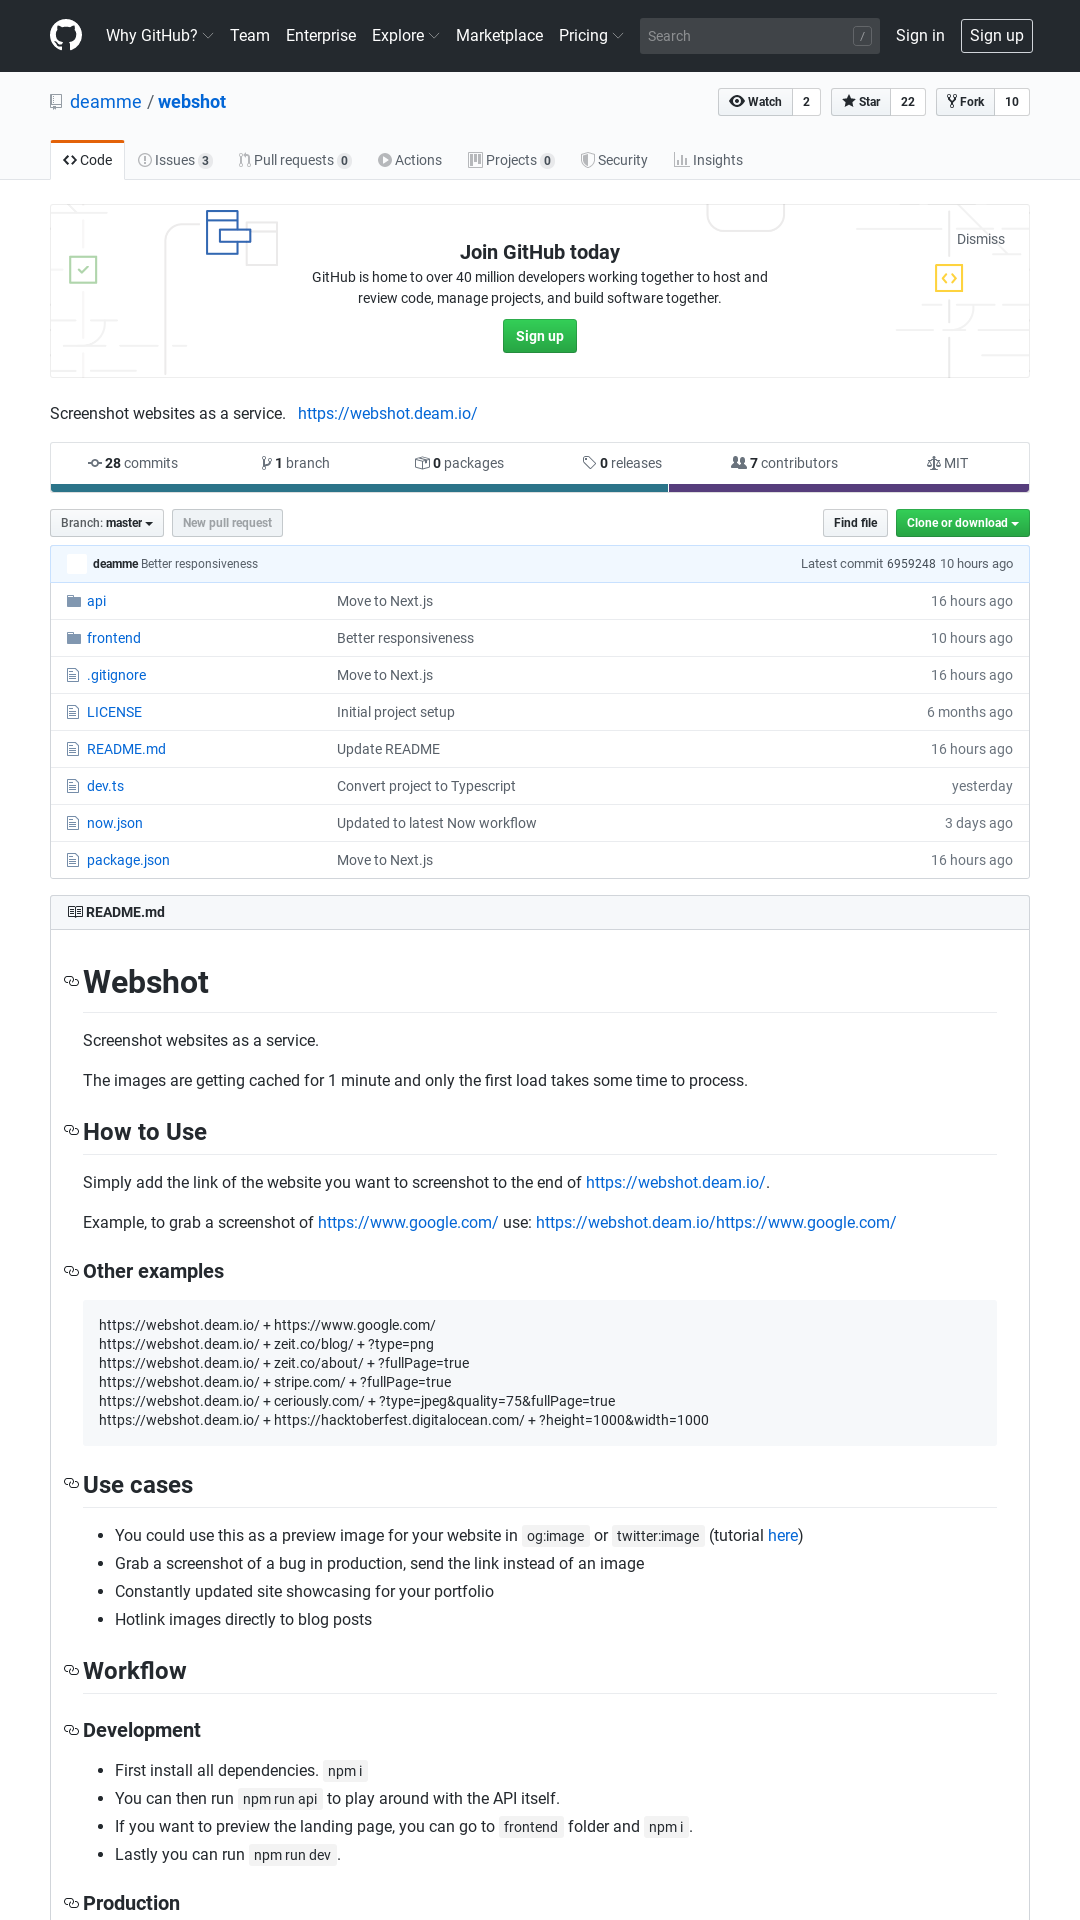Click the header Sign up button

(997, 36)
